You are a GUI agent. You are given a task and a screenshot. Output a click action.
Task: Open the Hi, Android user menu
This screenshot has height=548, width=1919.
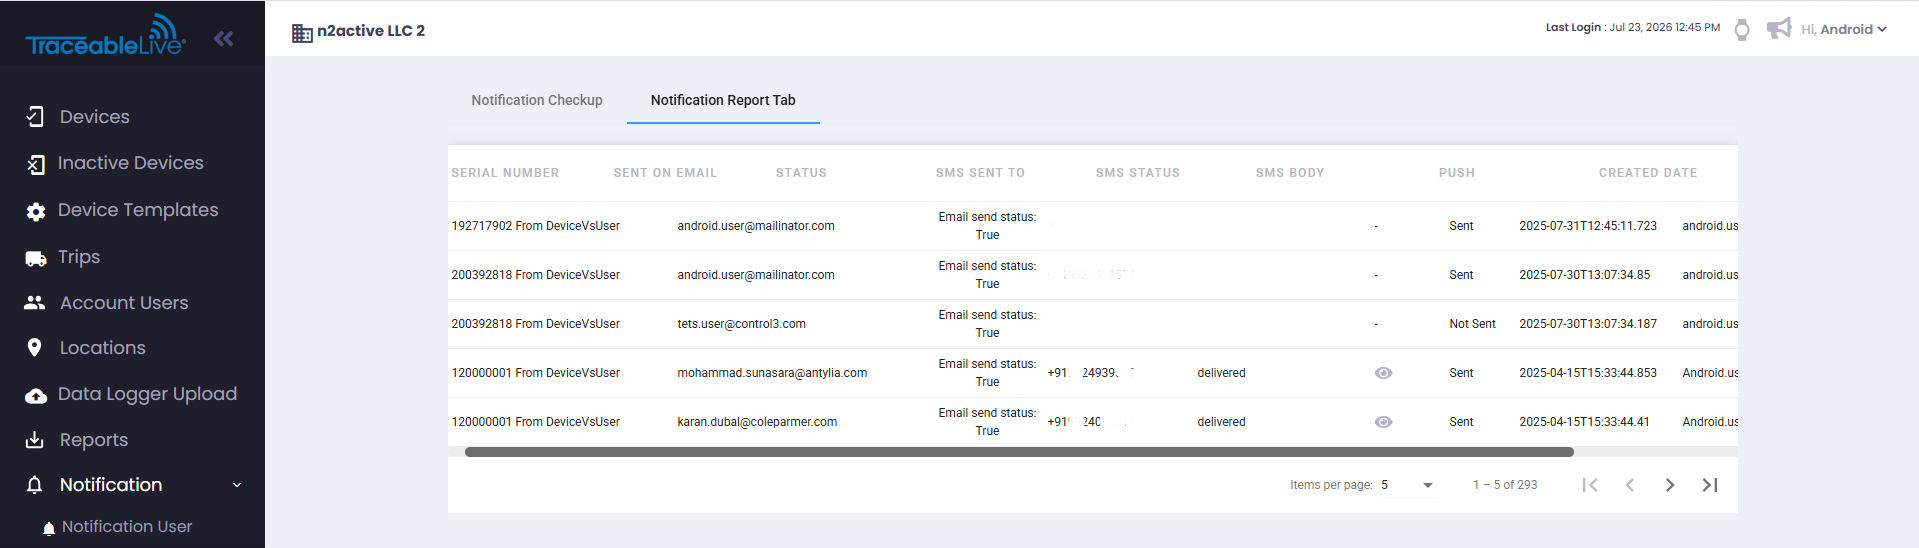coord(1844,29)
